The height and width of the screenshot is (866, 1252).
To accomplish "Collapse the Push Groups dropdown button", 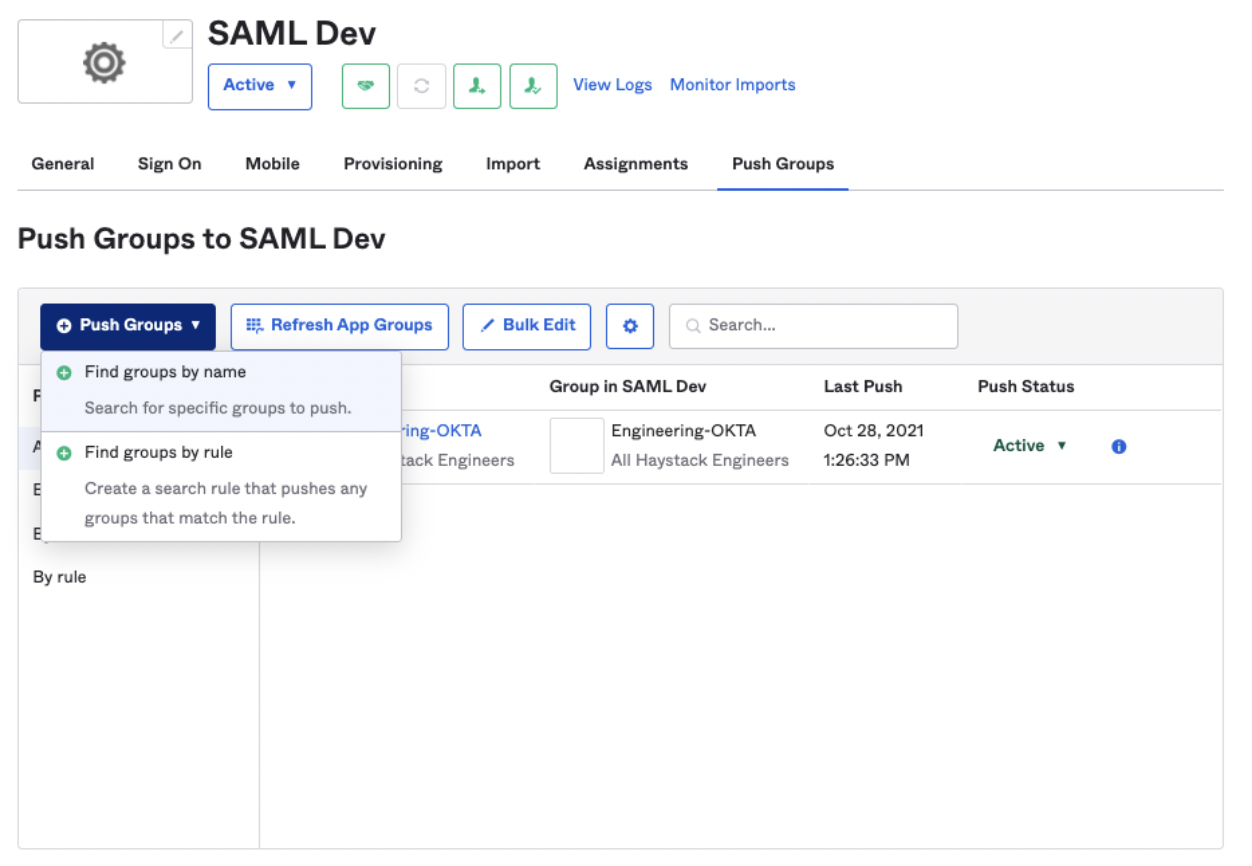I will coord(128,326).
